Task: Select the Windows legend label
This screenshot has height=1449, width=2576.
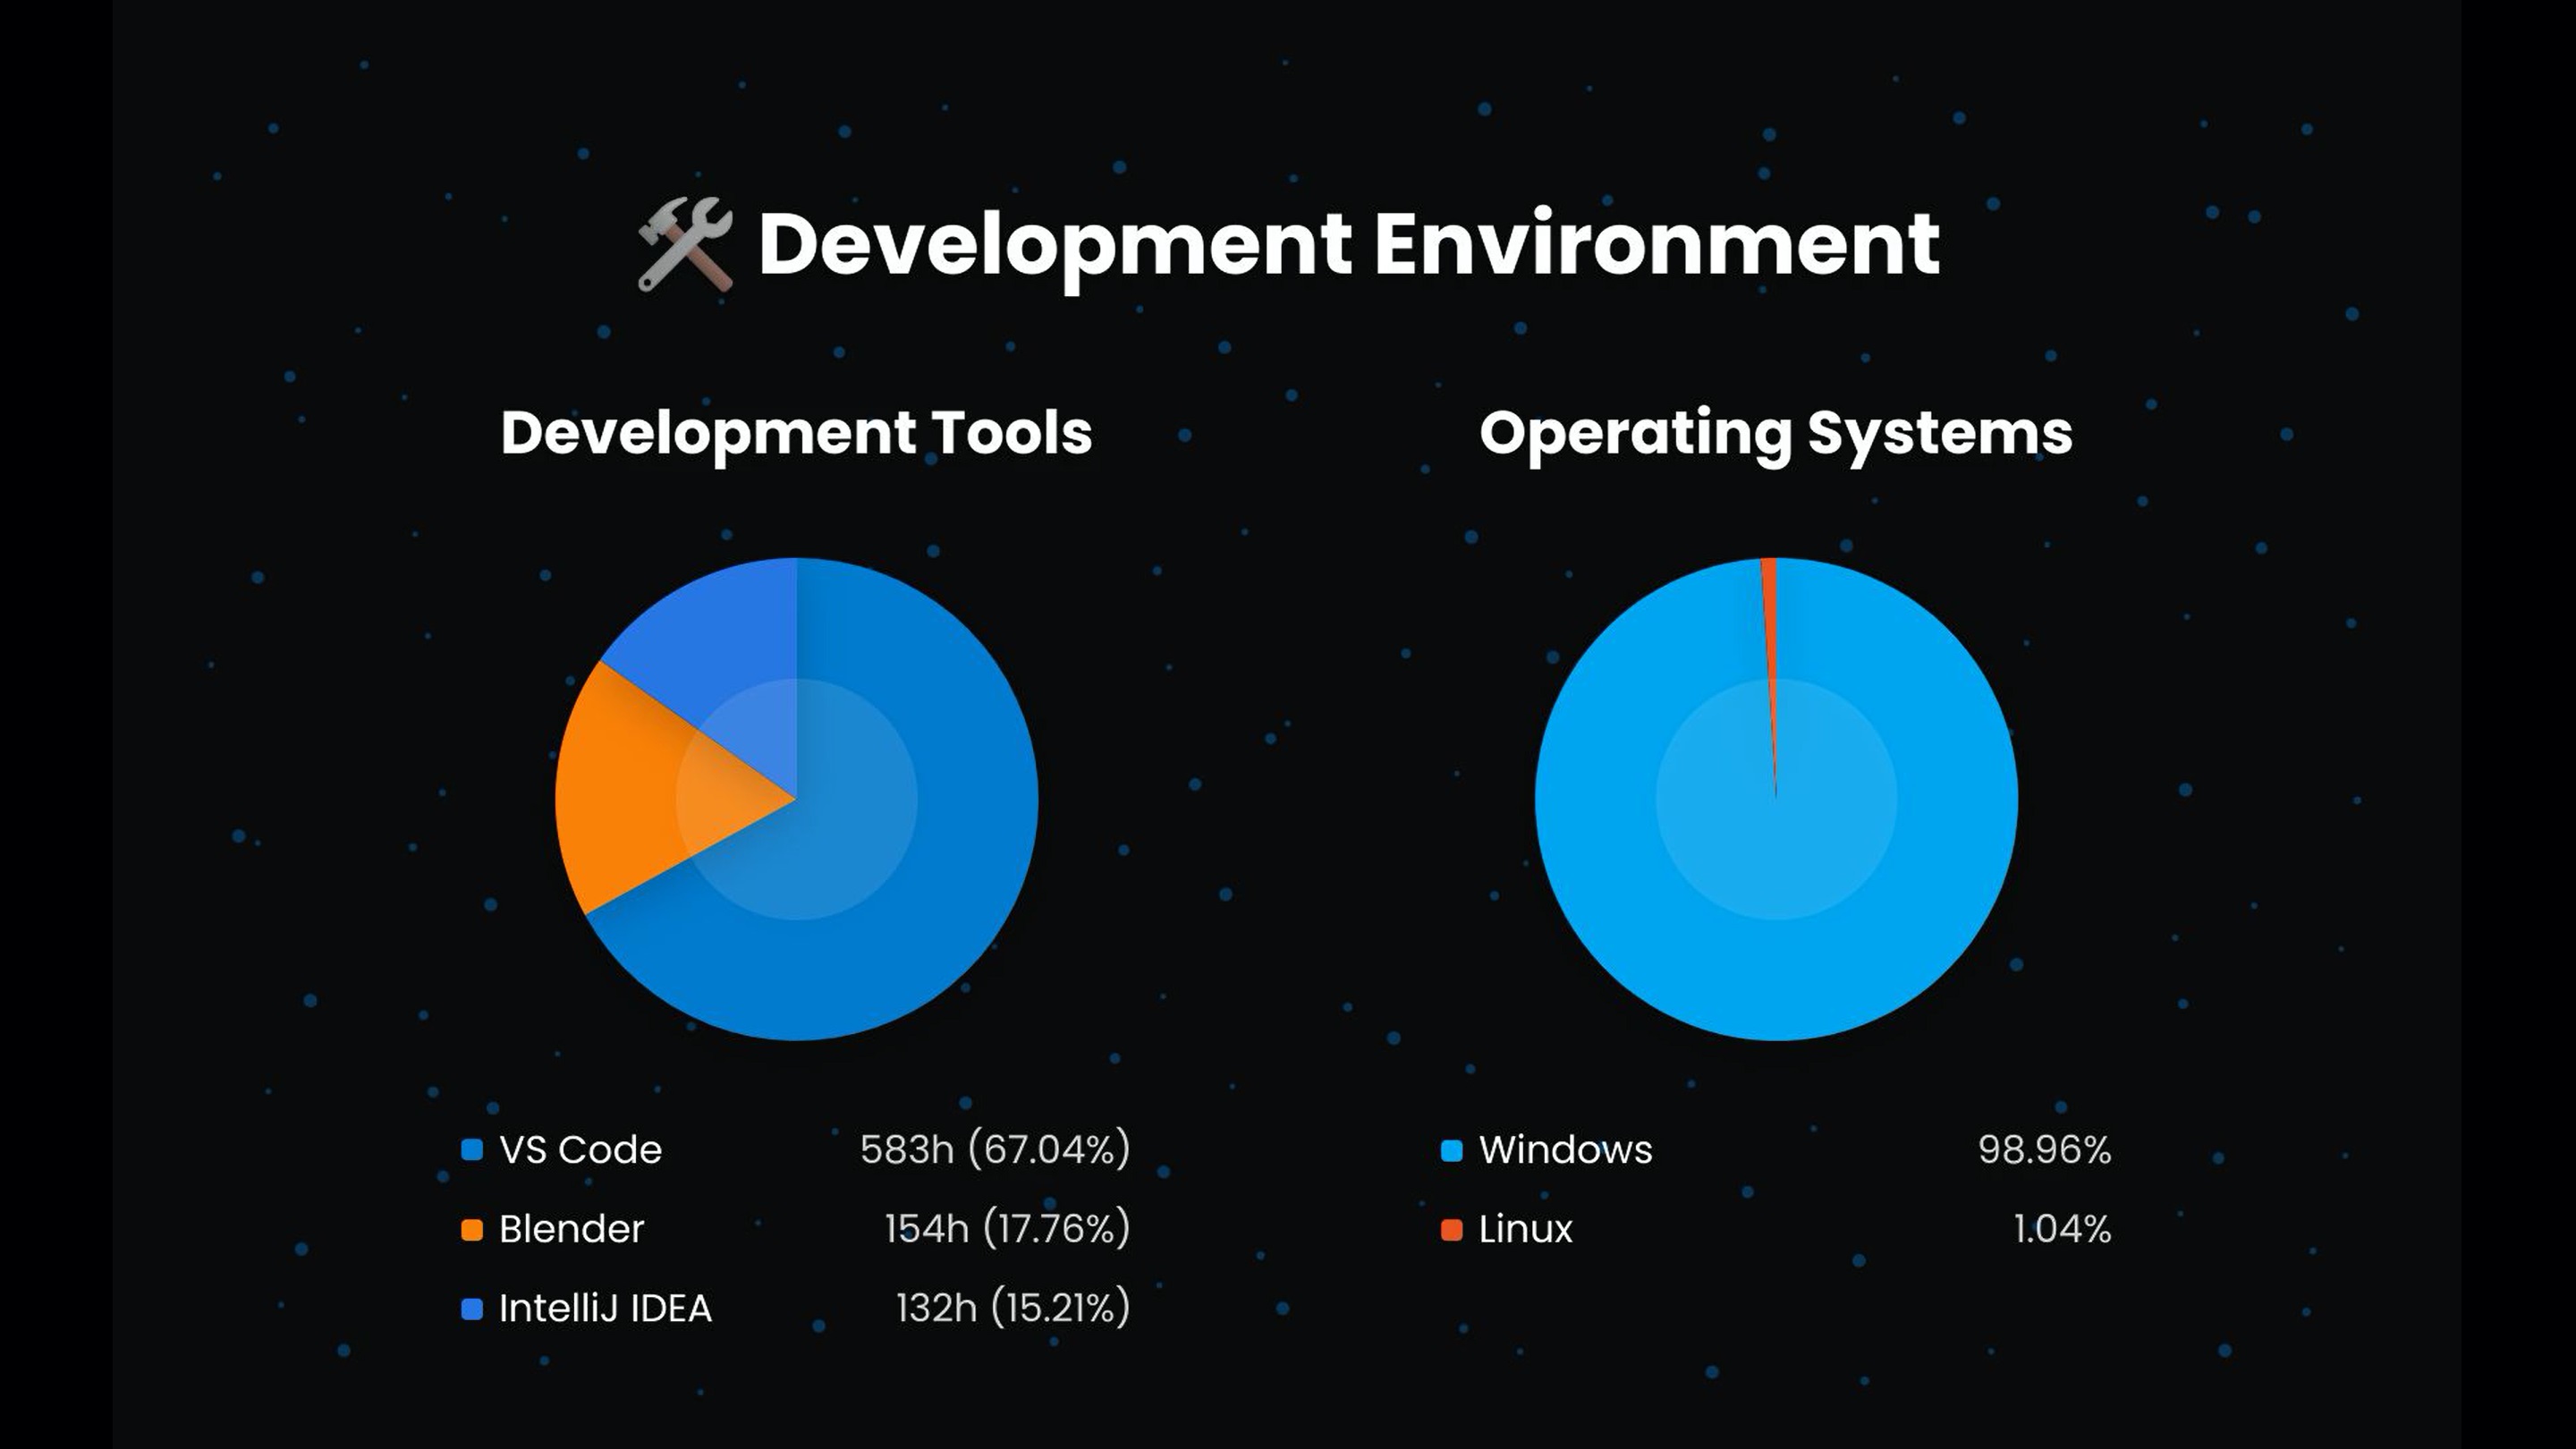Action: click(1565, 1150)
